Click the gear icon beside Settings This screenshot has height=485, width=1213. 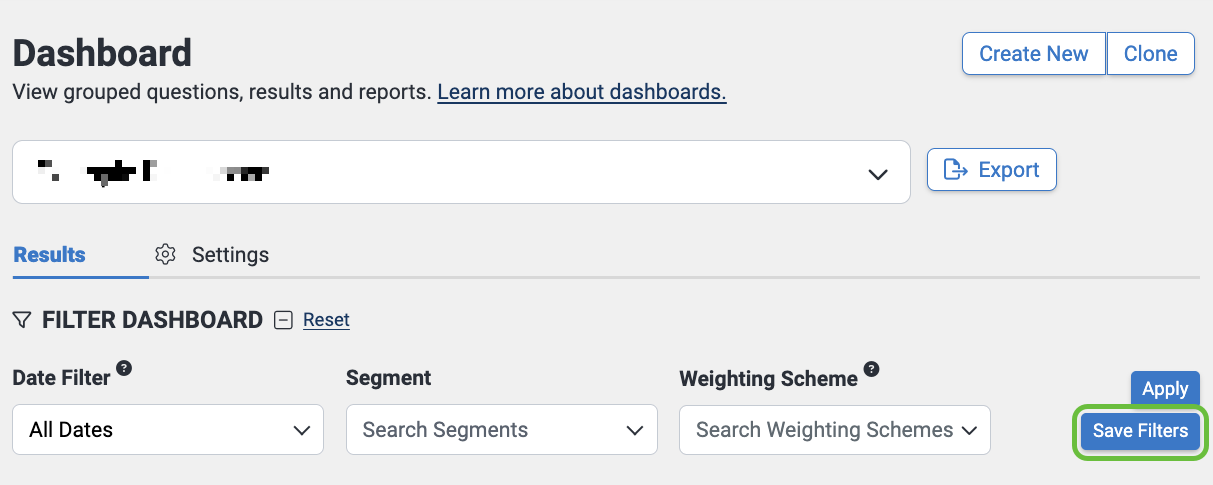tap(166, 254)
